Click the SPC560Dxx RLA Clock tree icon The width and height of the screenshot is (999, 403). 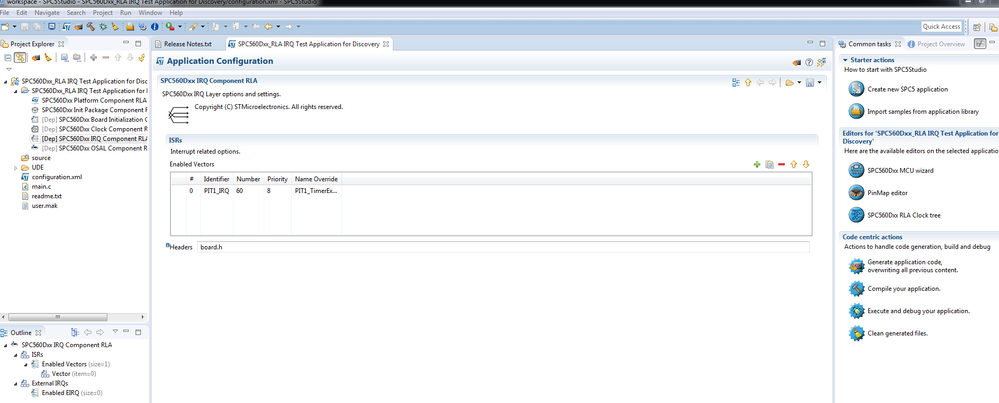point(856,215)
